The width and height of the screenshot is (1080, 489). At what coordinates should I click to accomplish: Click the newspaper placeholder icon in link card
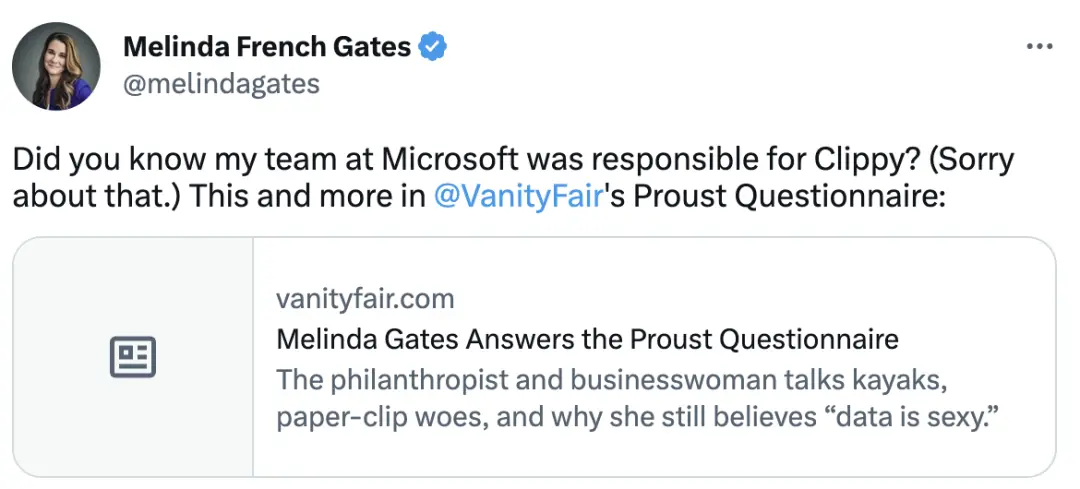click(x=133, y=357)
